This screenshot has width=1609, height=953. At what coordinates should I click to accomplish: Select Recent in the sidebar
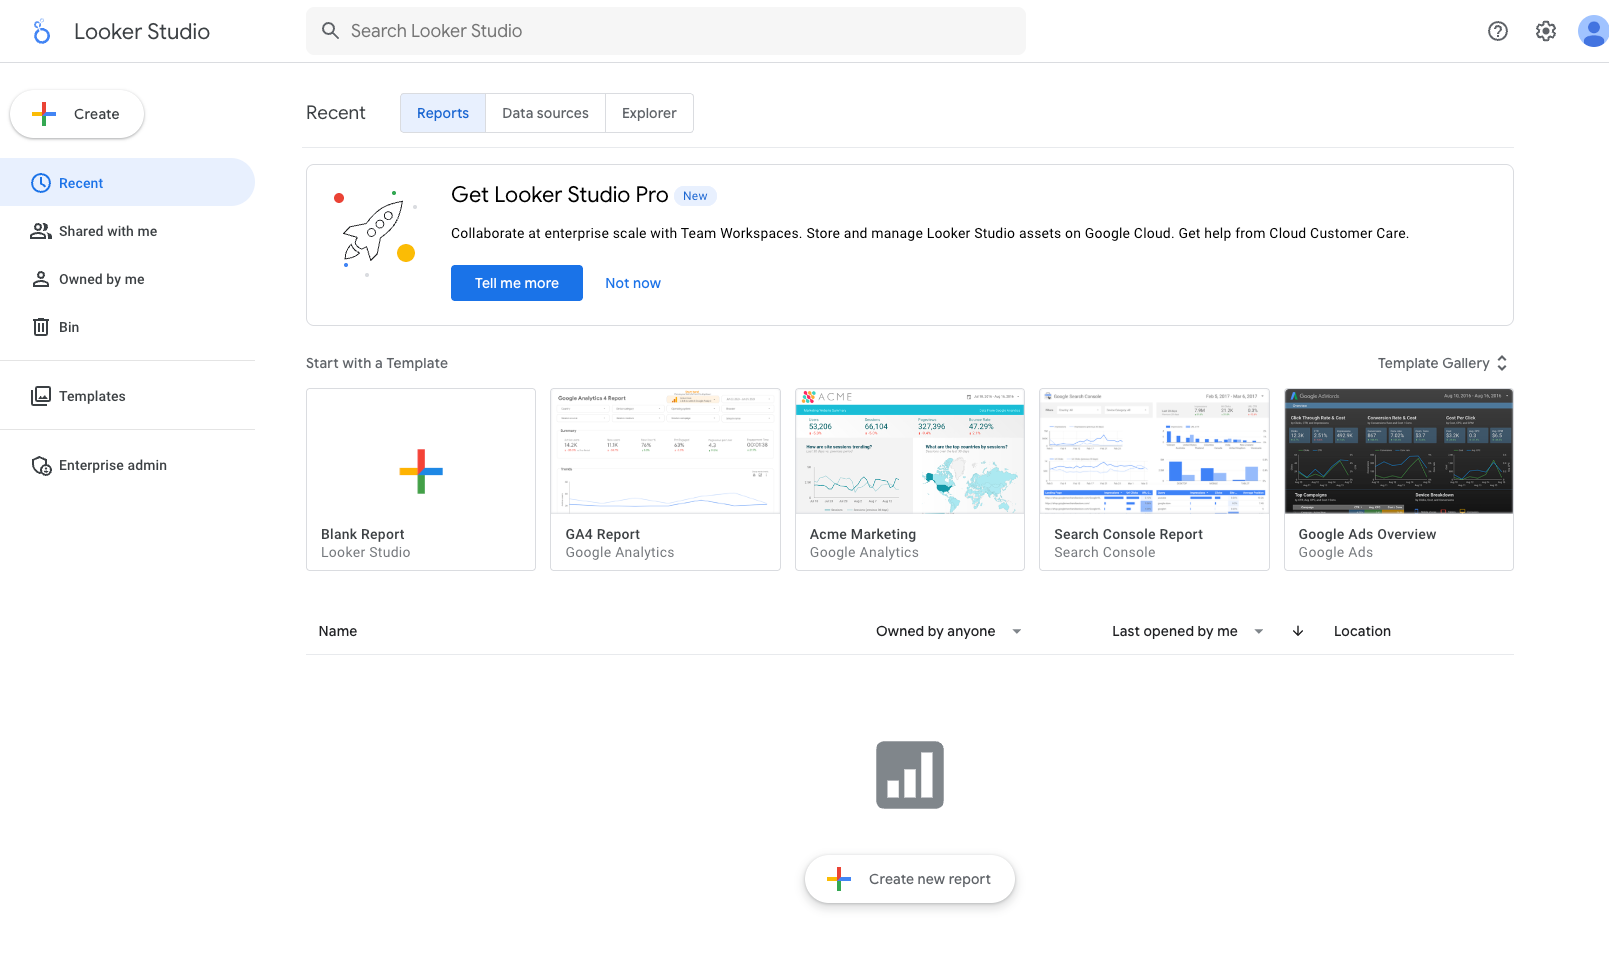tap(127, 182)
